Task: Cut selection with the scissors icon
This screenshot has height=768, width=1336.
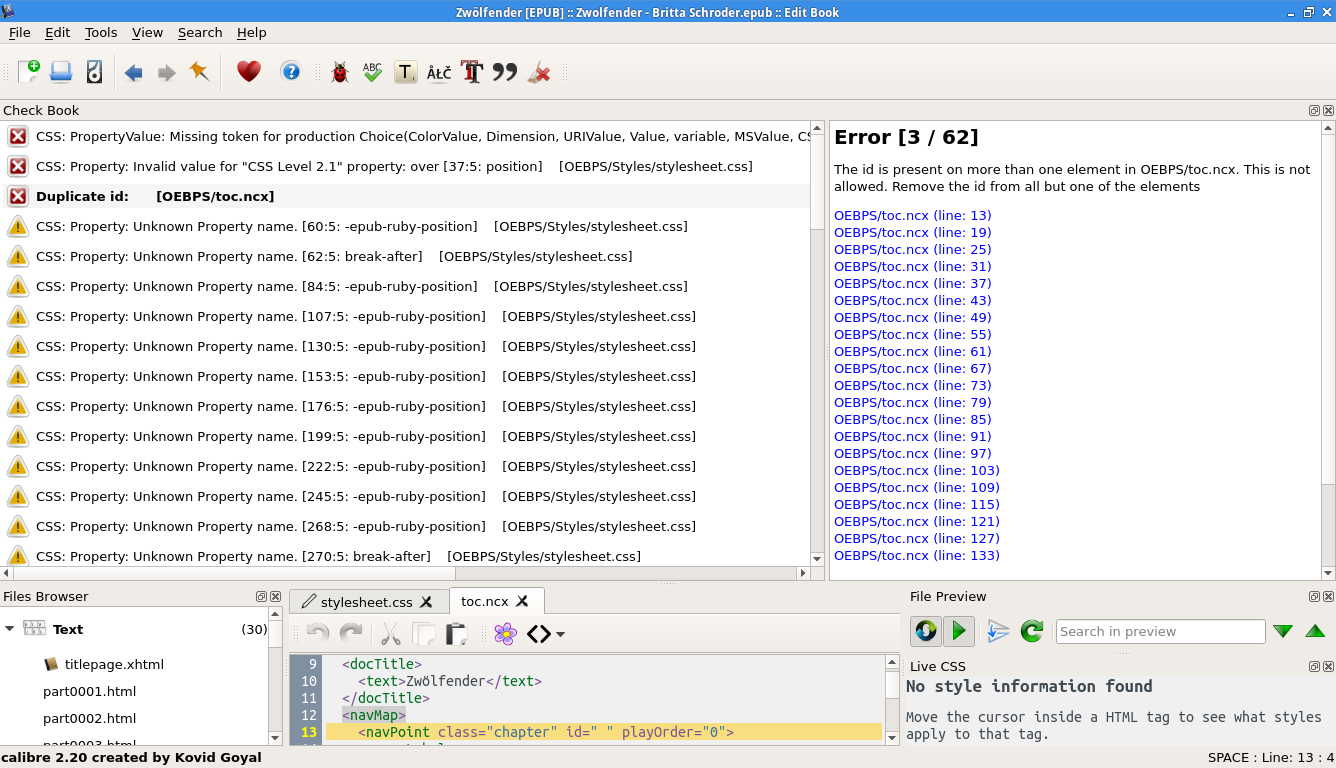Action: (390, 634)
